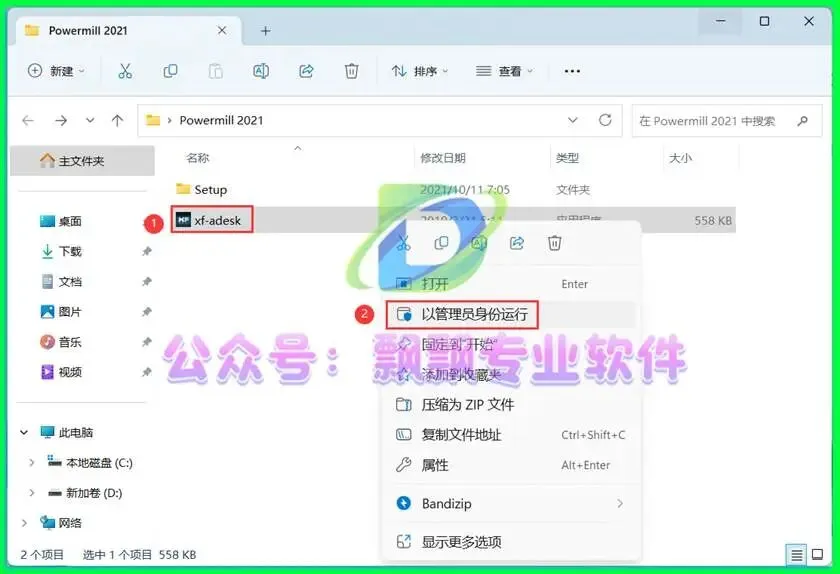Choose 压缩为 ZIP 文件 in the context menu
The width and height of the screenshot is (840, 574).
(512, 405)
